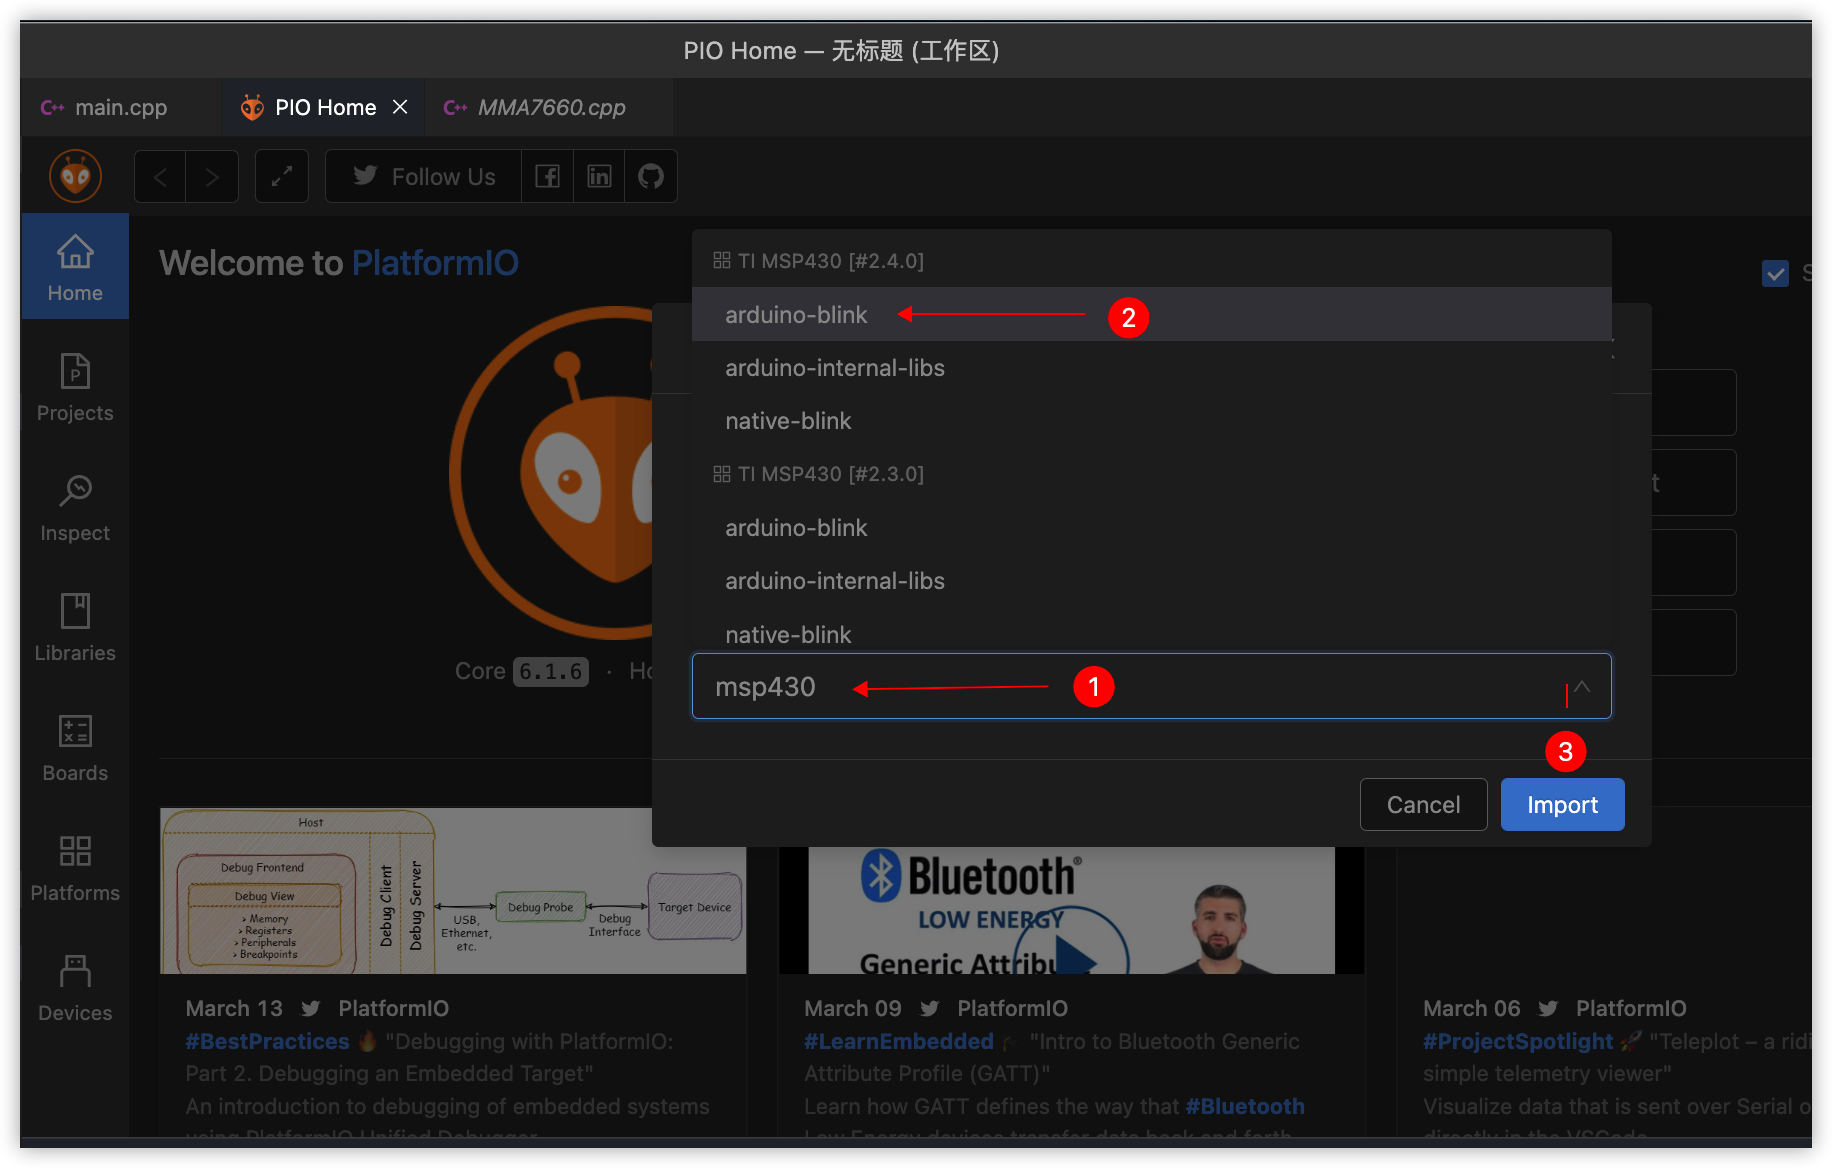
Task: Open Devices in the sidebar
Action: [75, 988]
